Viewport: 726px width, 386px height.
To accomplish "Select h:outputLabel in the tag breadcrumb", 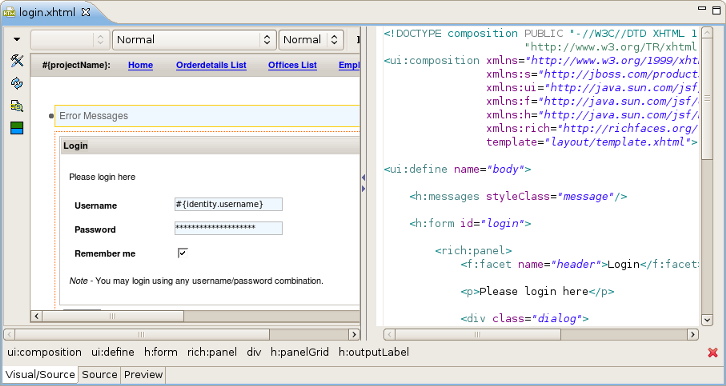I will click(x=374, y=352).
